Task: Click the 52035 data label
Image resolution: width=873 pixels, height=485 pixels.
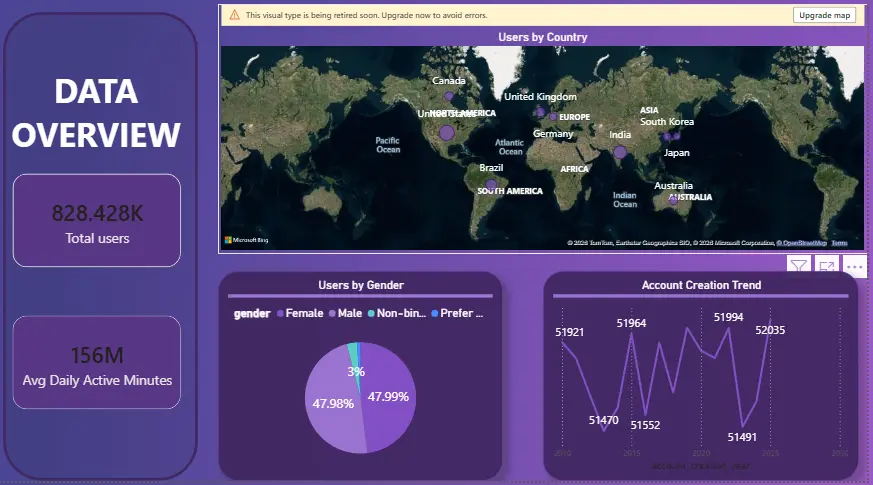Action: tap(770, 330)
